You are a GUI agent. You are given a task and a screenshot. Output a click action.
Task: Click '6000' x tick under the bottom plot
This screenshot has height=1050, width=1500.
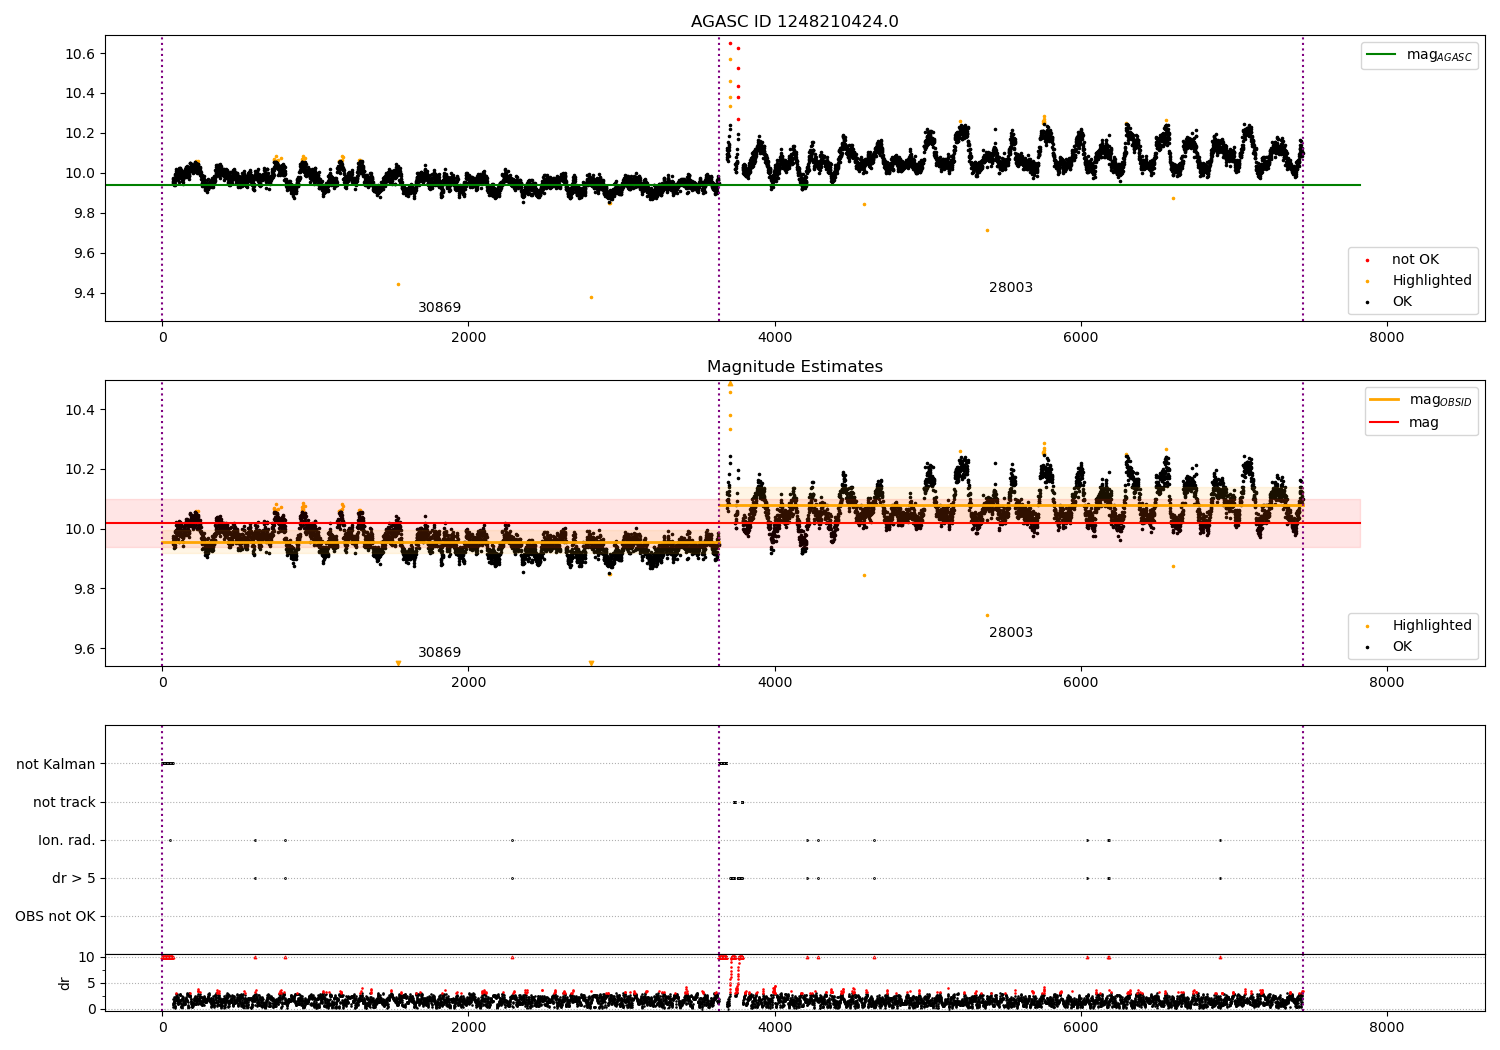coord(1080,1028)
